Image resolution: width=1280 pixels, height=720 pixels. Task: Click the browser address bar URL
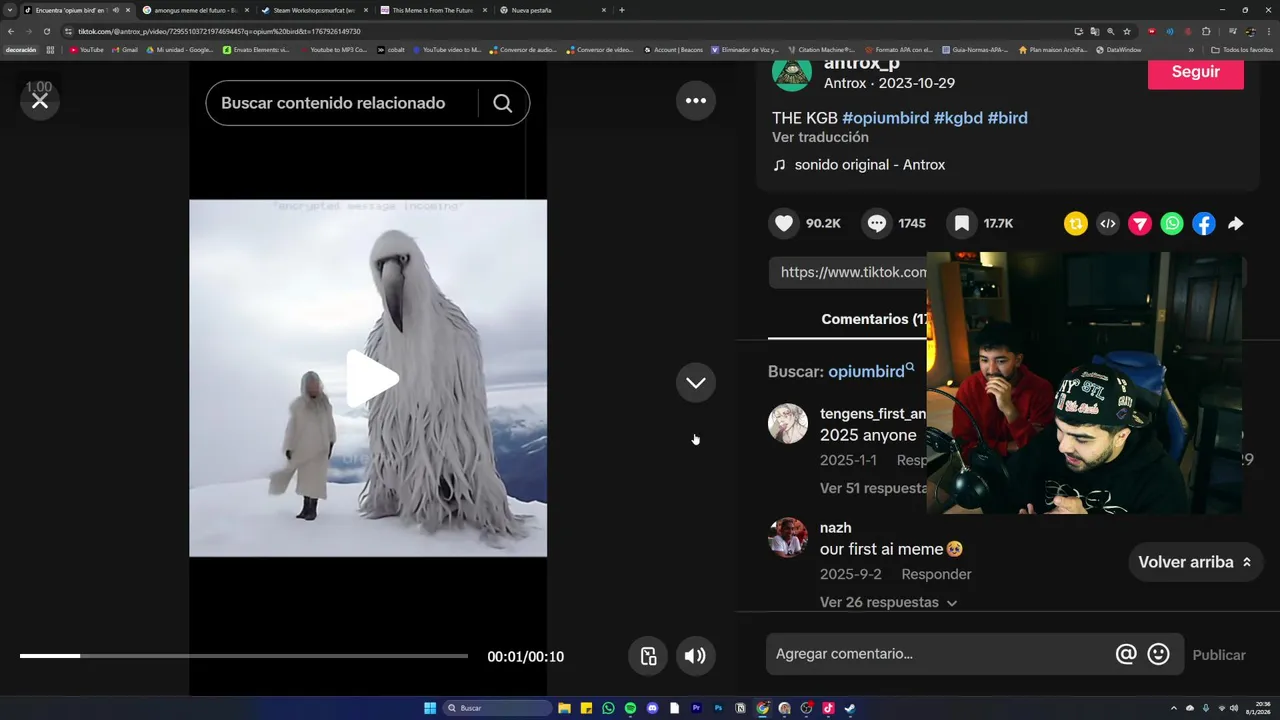(220, 31)
